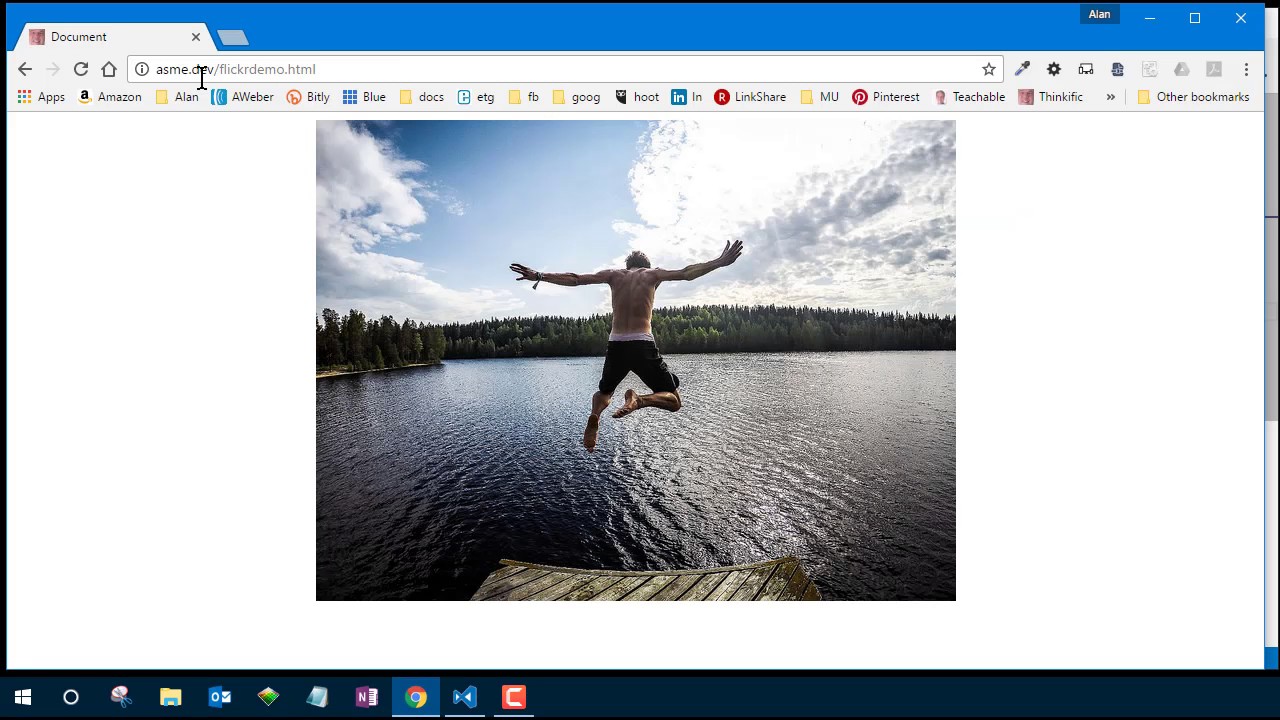Open the Bitly bookmark
Screen dimensions: 1280x720
click(x=308, y=97)
